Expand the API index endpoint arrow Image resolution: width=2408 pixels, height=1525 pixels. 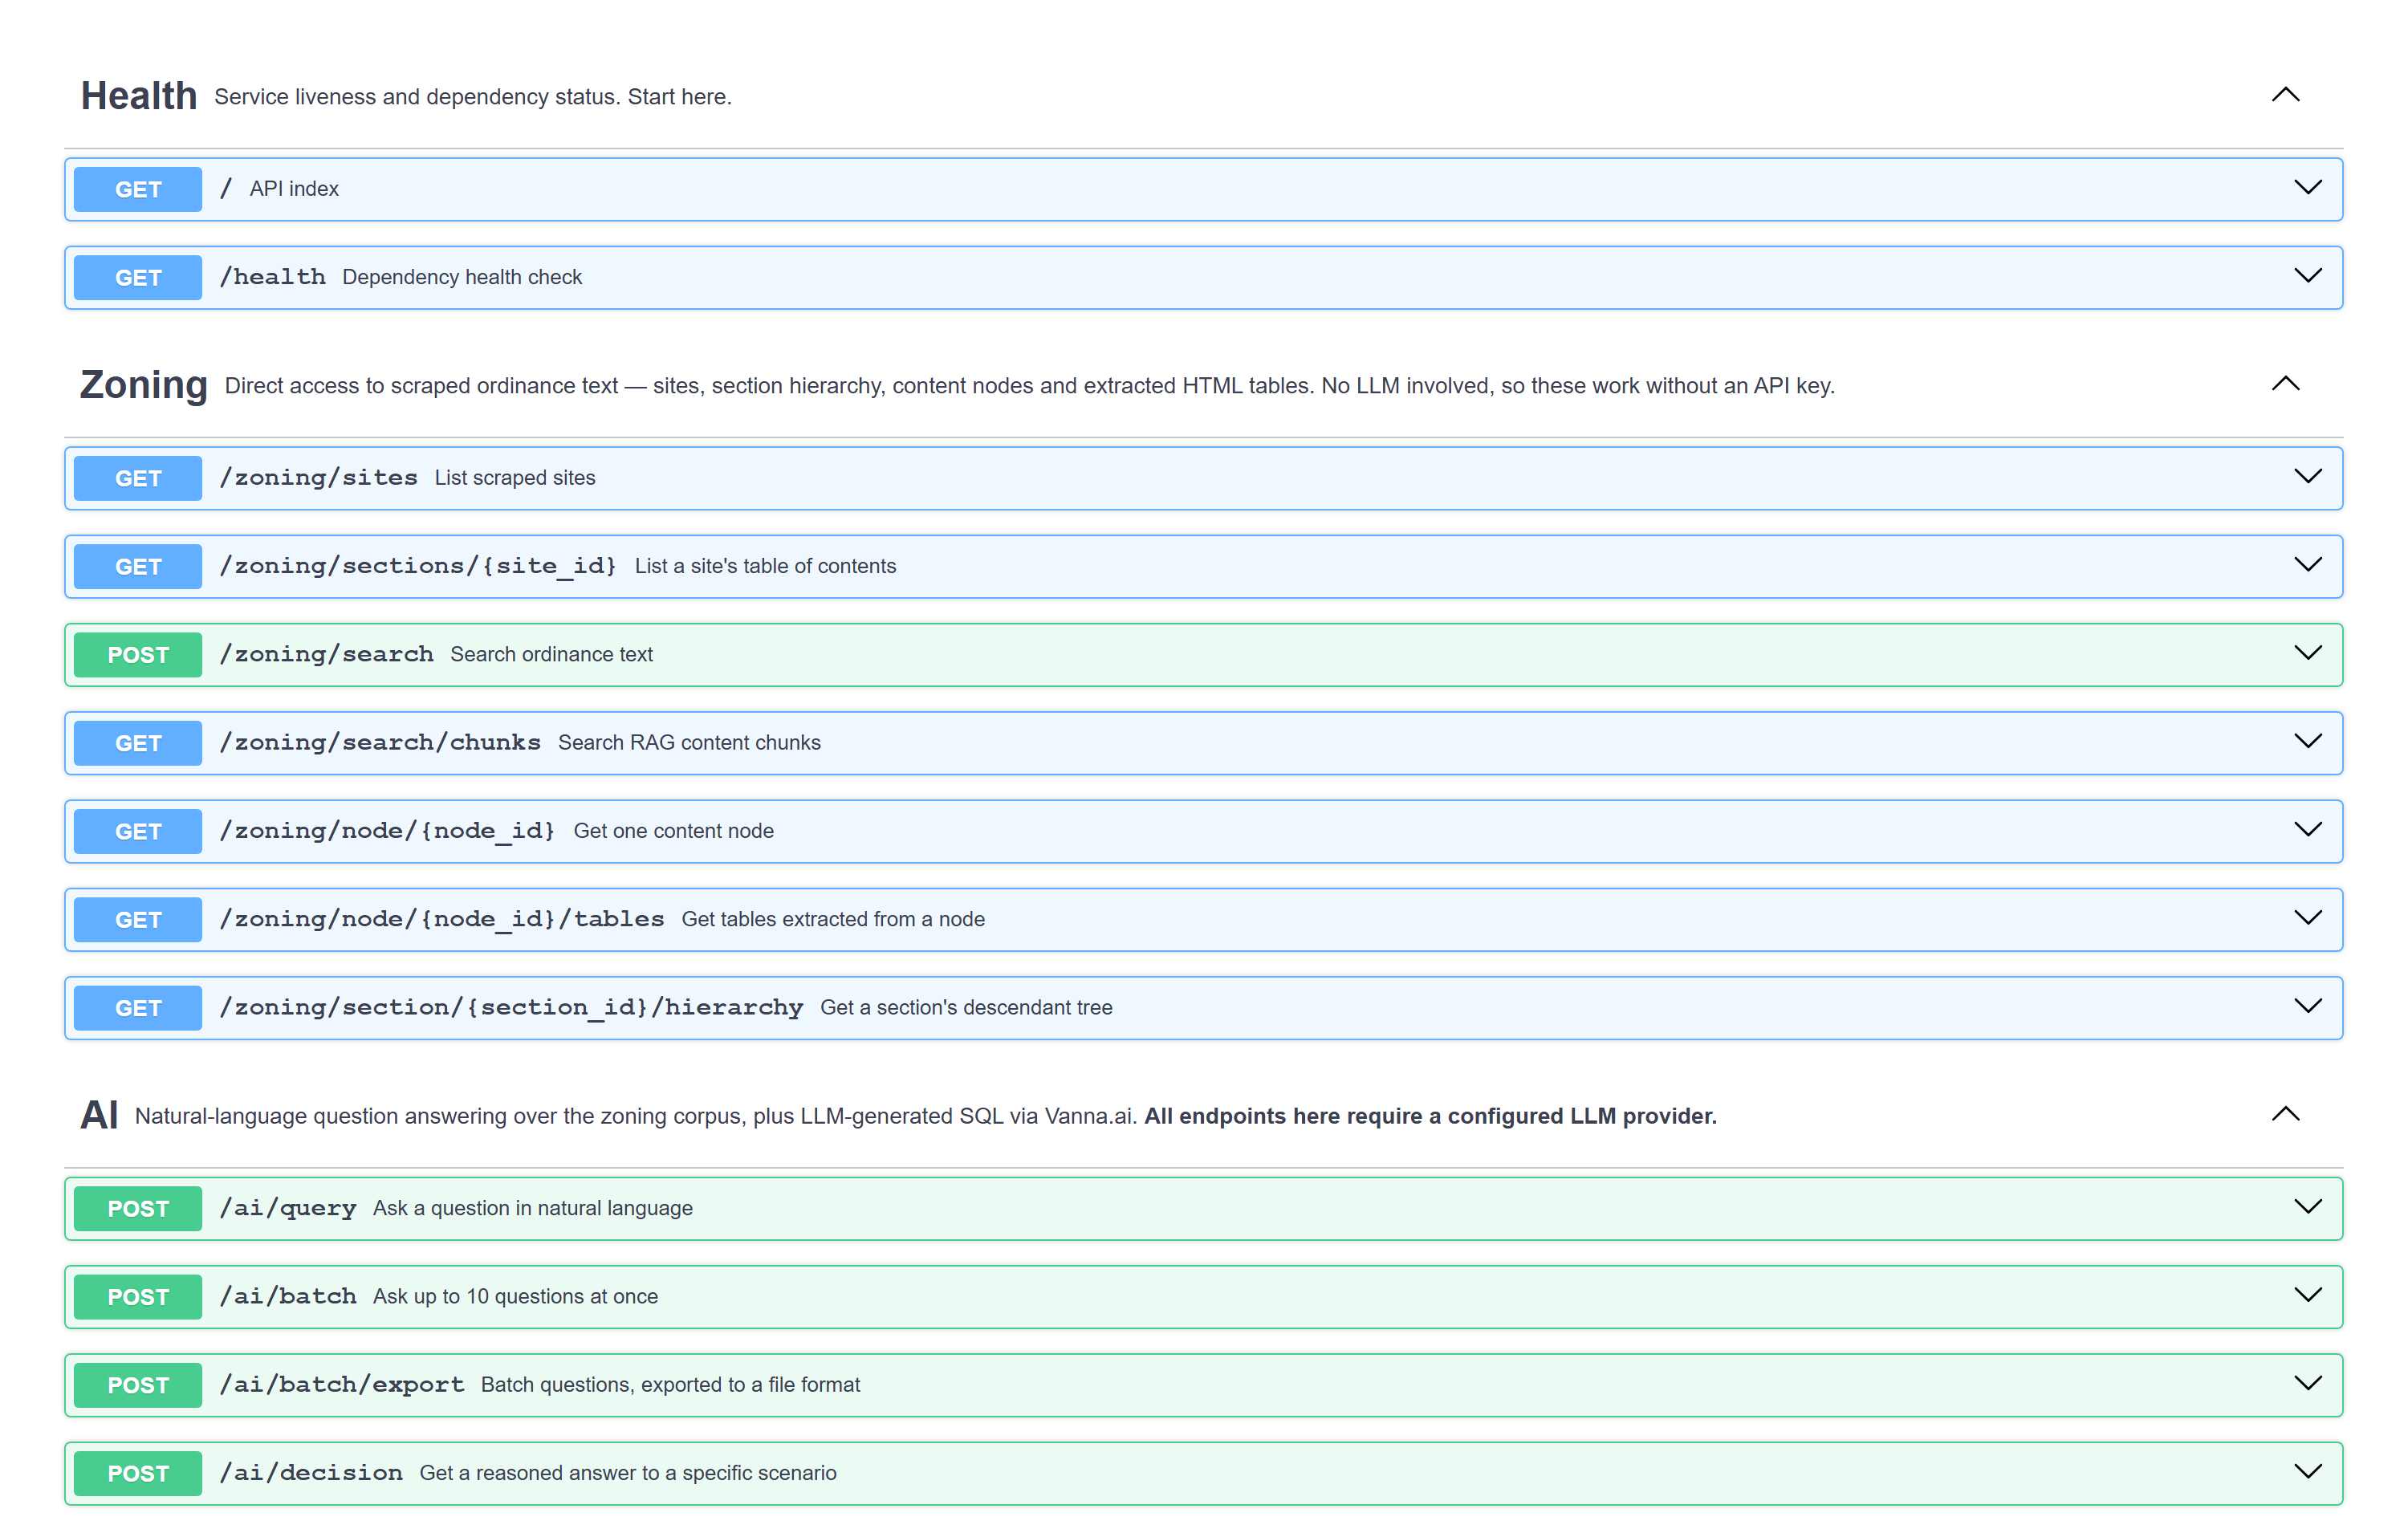point(2307,188)
